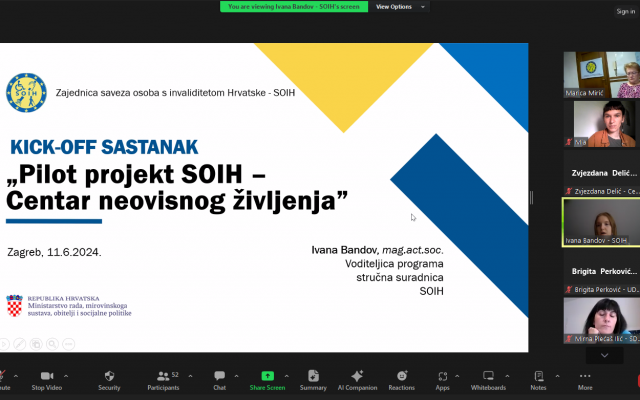This screenshot has width=640, height=400.
Task: Click 'Voditeljica programa' text on slide
Action: 394,264
